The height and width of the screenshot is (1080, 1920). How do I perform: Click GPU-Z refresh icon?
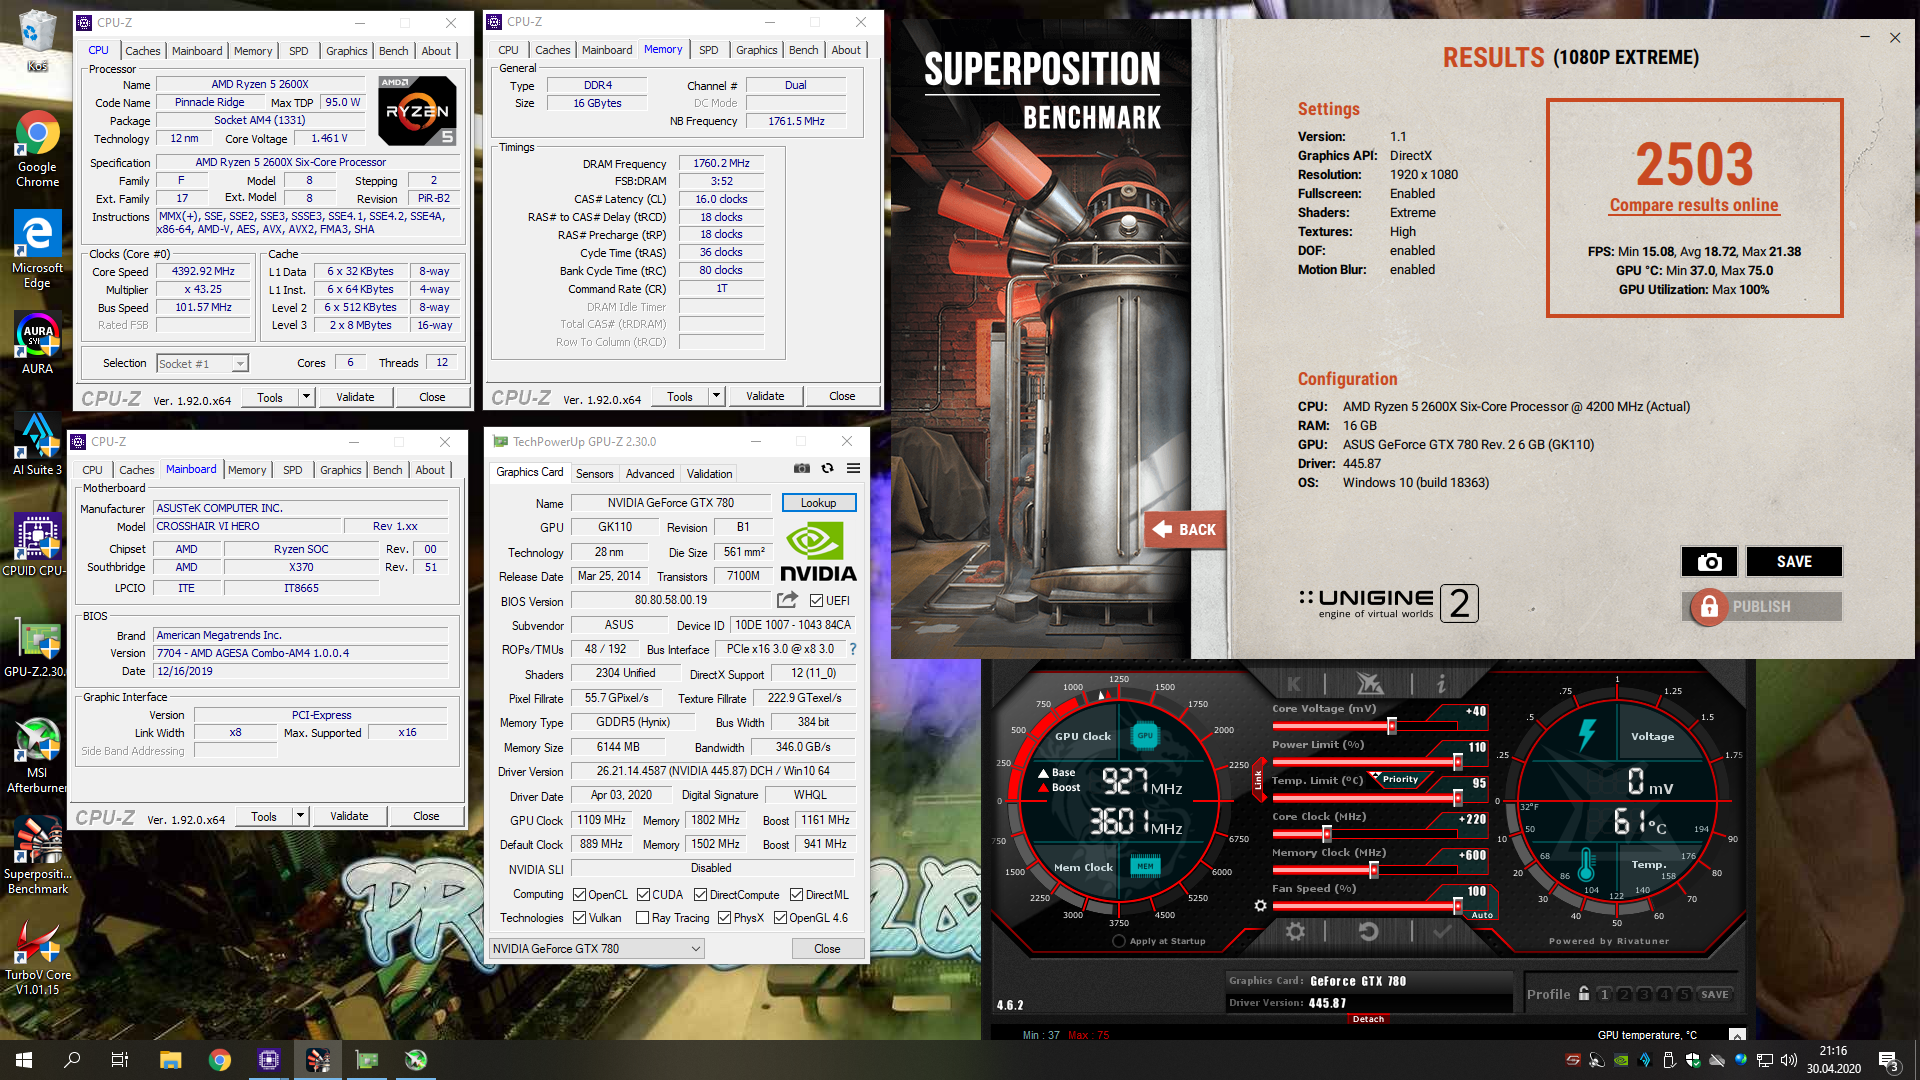(827, 468)
